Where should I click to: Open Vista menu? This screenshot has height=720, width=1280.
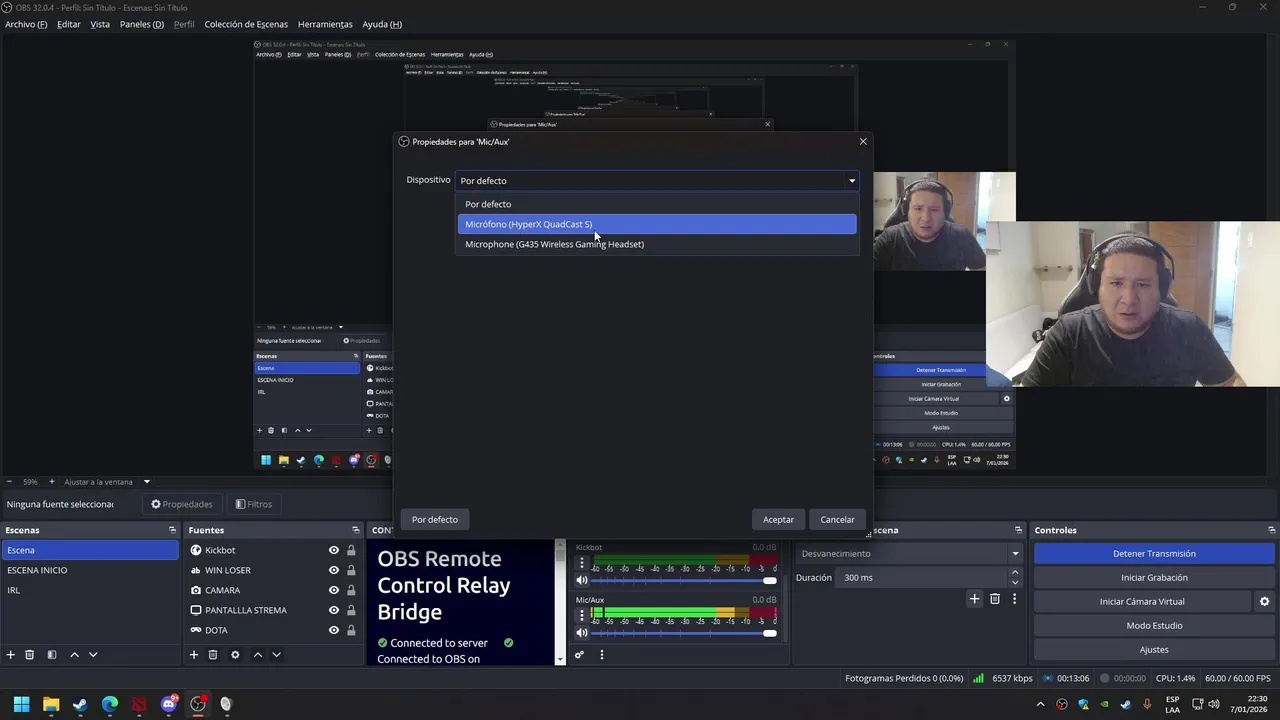pyautogui.click(x=100, y=24)
